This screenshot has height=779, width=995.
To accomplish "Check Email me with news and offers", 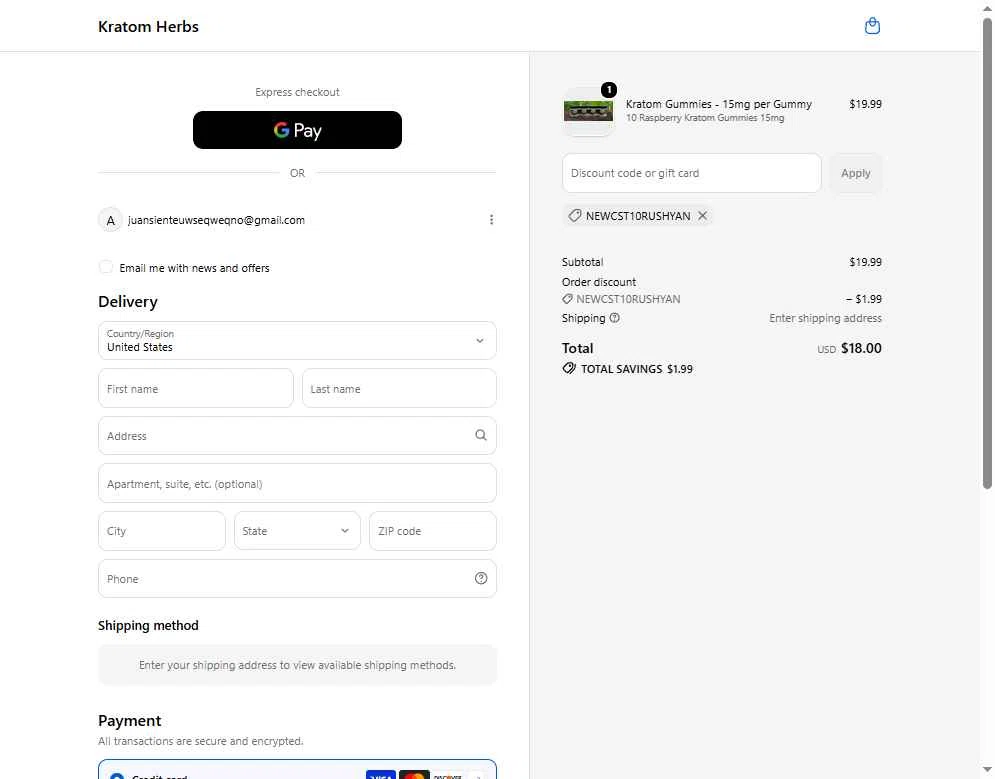I will pos(106,267).
